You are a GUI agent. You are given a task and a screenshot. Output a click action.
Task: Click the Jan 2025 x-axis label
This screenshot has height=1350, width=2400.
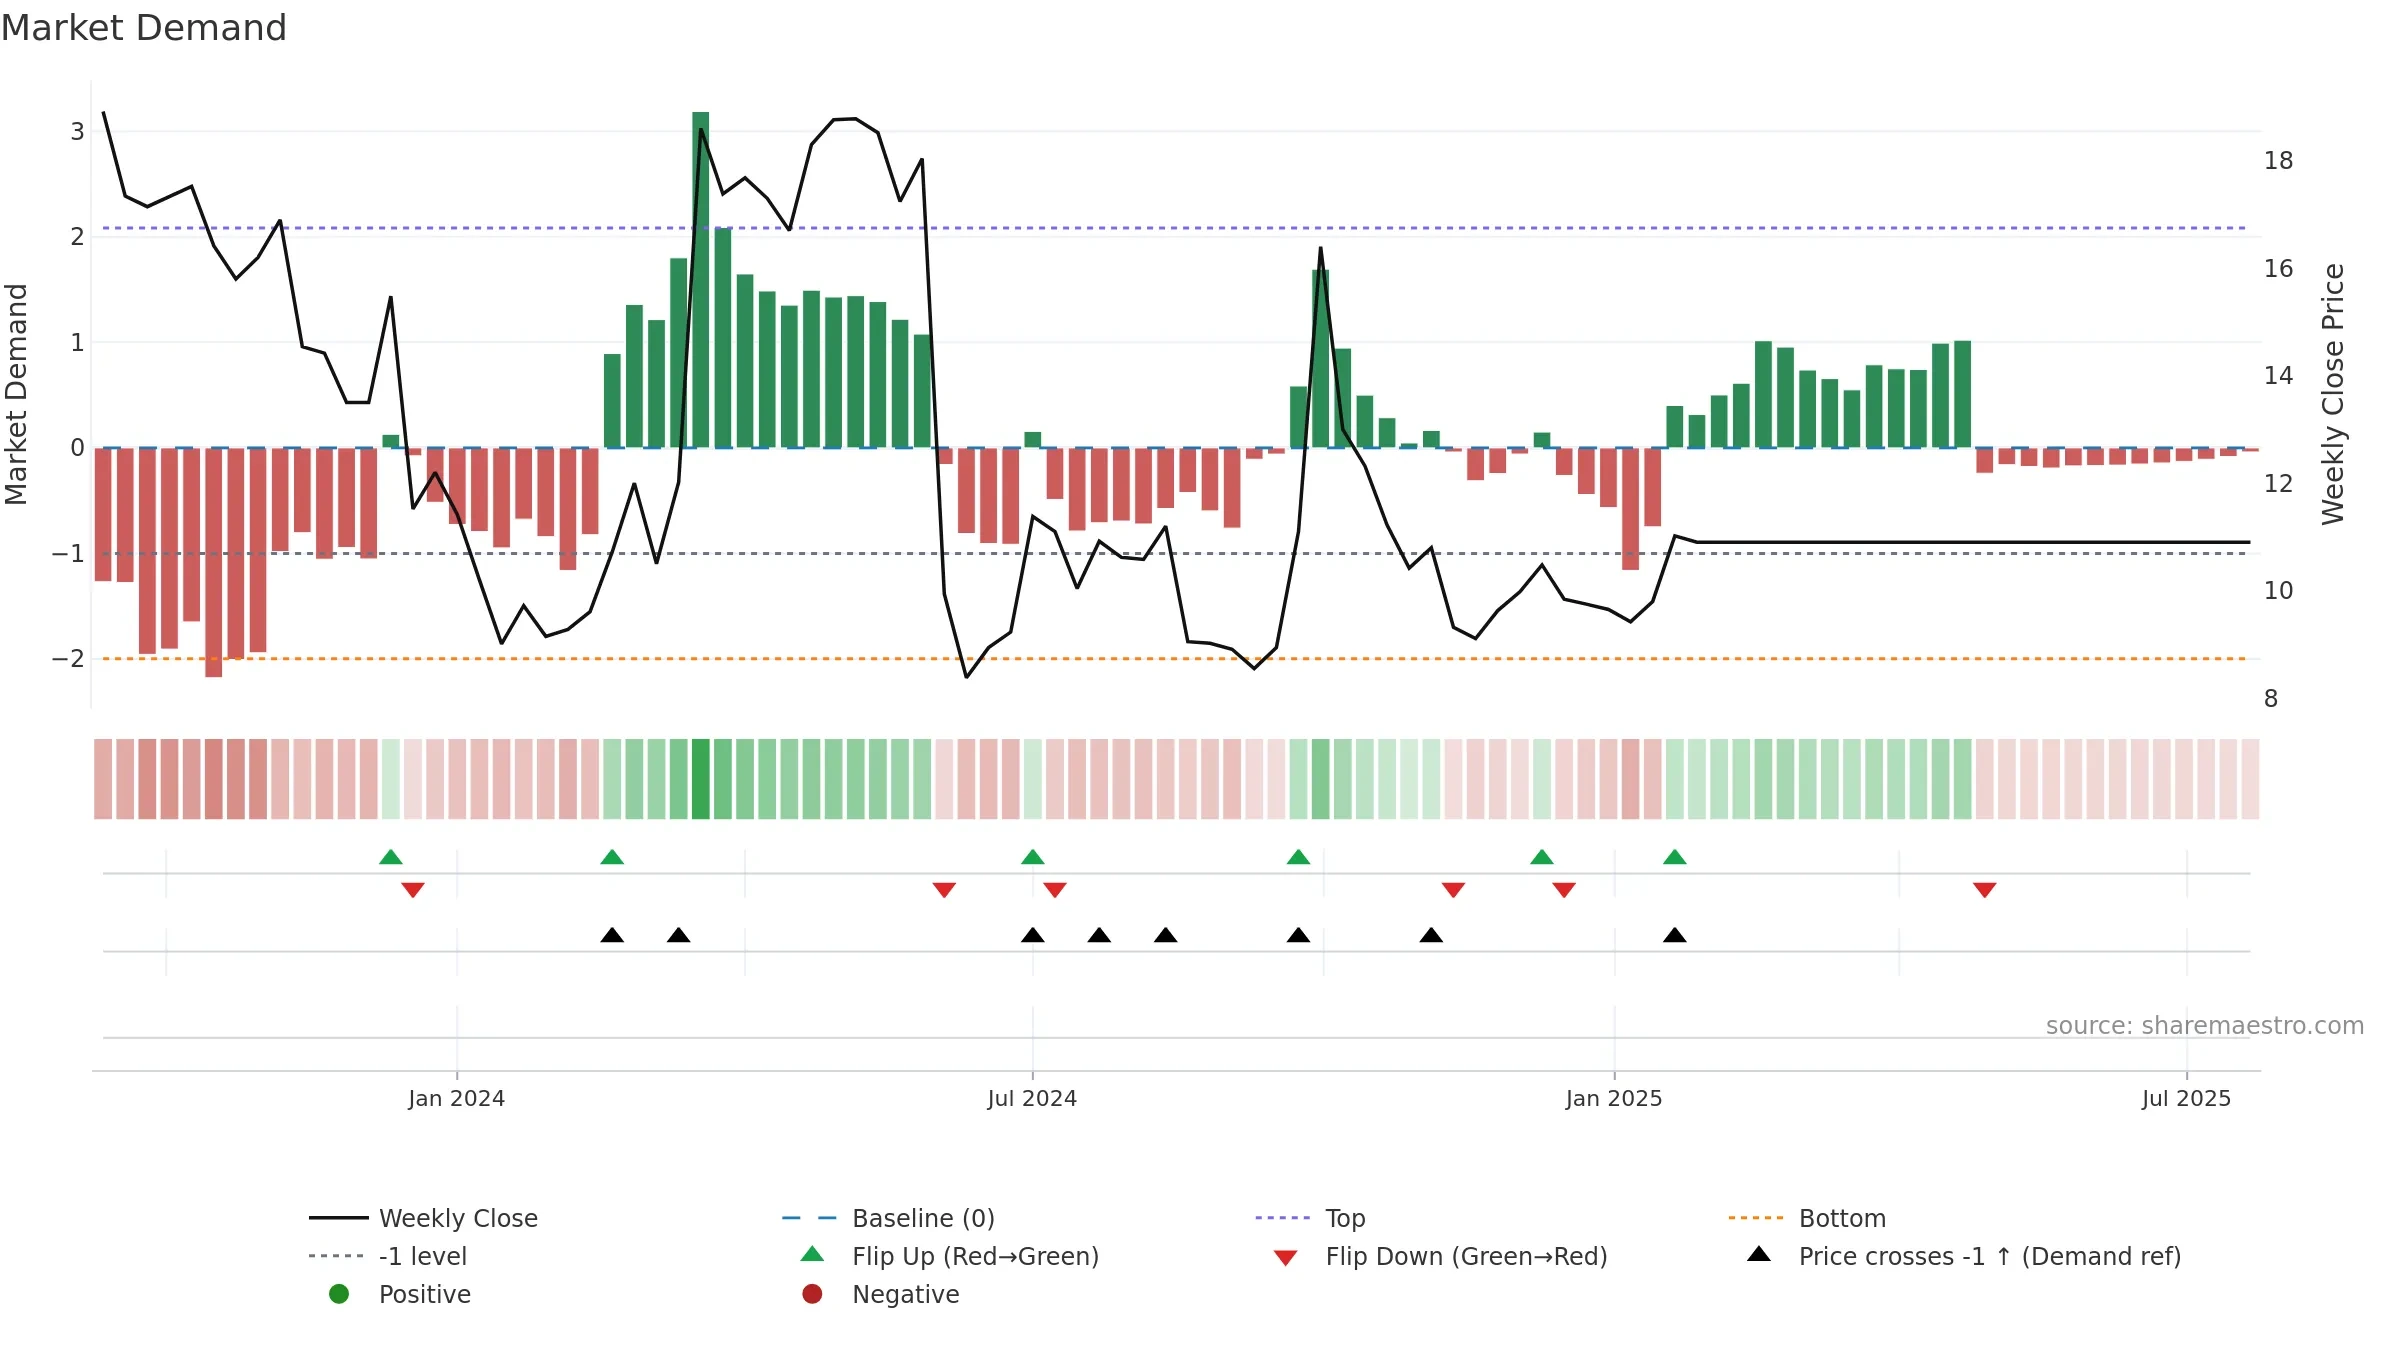(x=1614, y=1098)
